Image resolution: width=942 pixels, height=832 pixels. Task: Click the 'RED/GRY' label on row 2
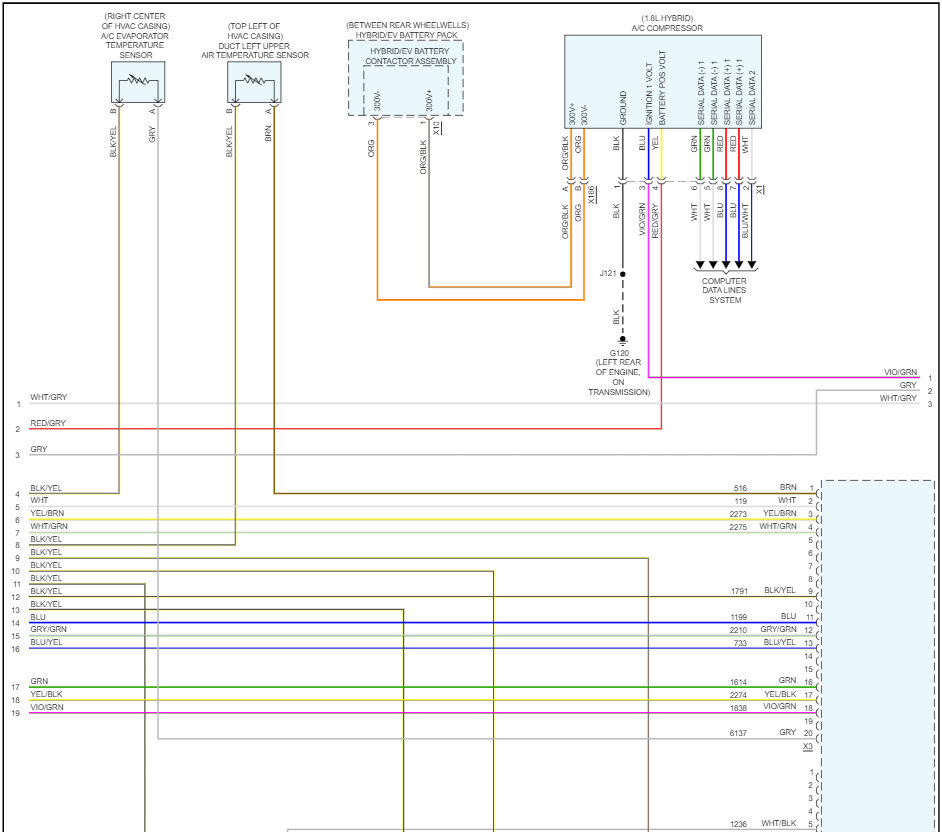(x=48, y=423)
